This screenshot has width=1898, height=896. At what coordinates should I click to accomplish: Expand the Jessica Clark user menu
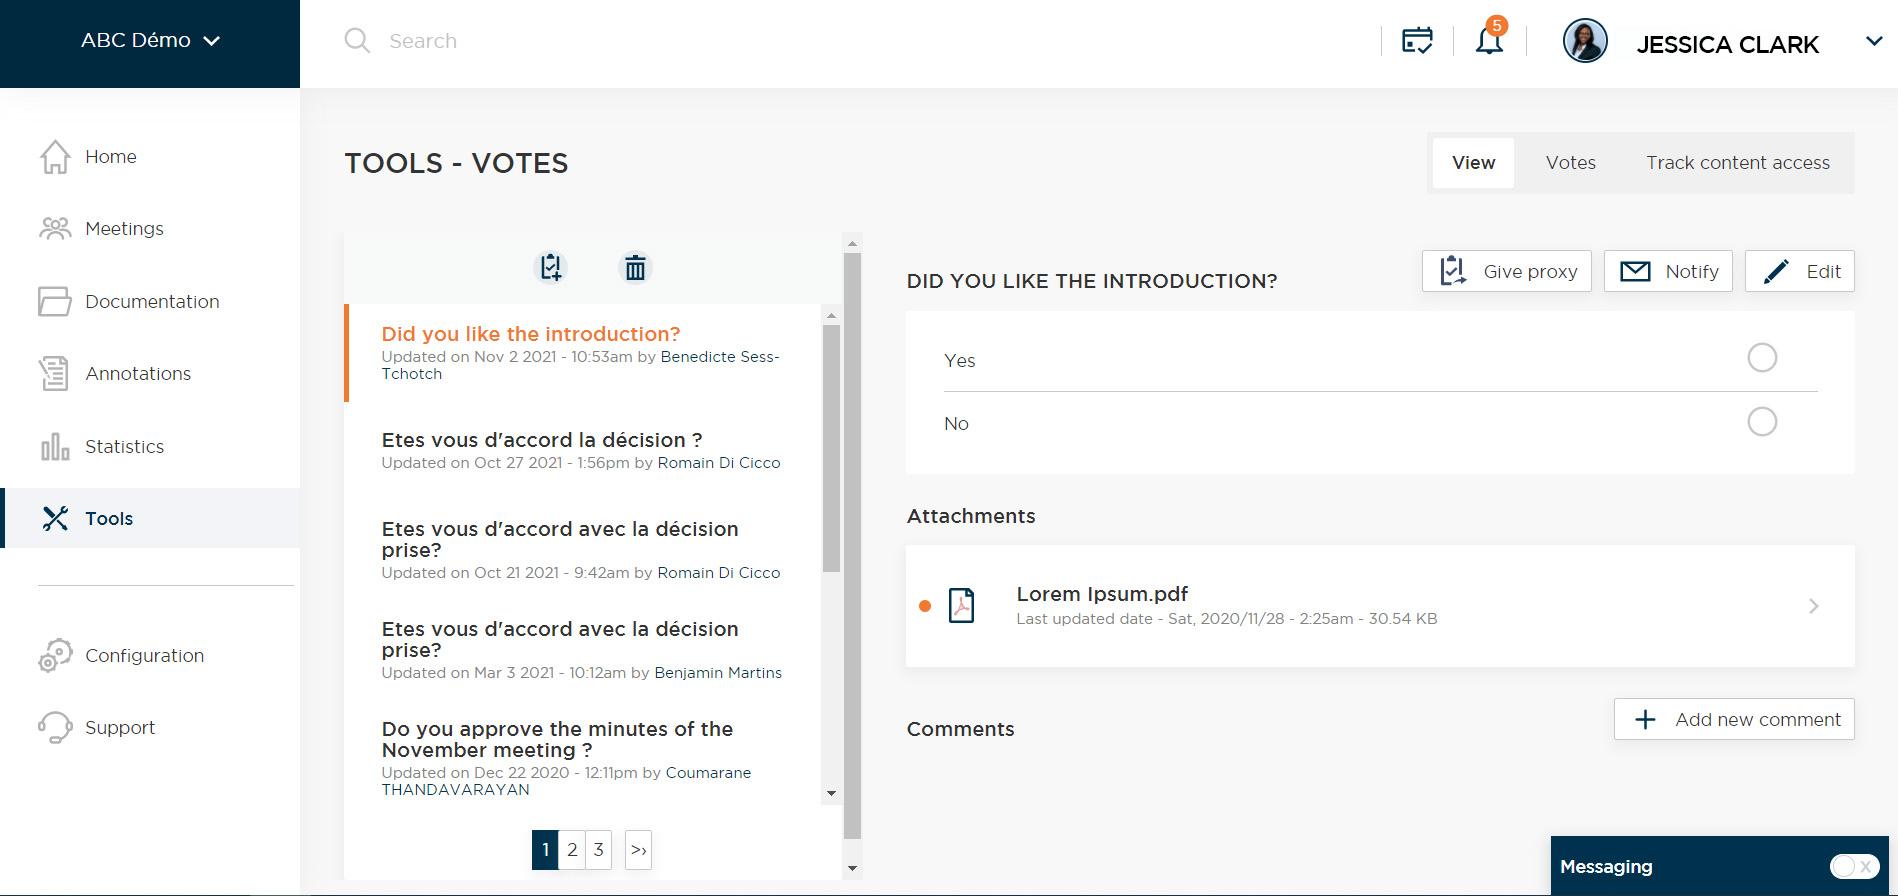(1874, 41)
